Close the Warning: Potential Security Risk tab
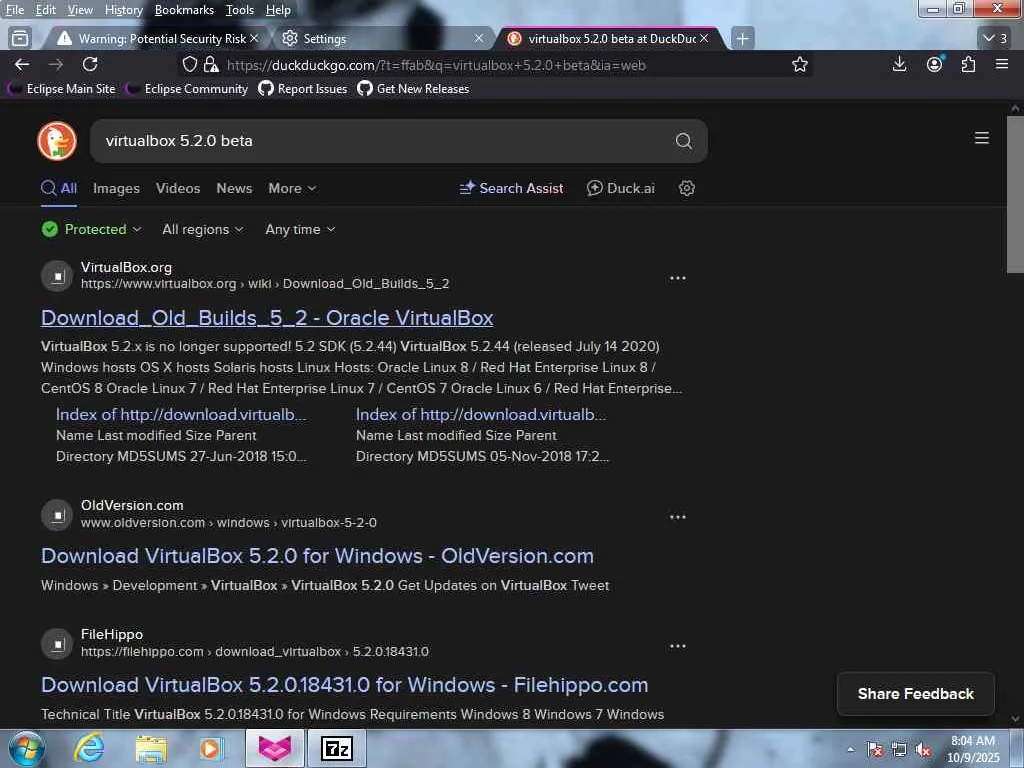 tap(254, 39)
